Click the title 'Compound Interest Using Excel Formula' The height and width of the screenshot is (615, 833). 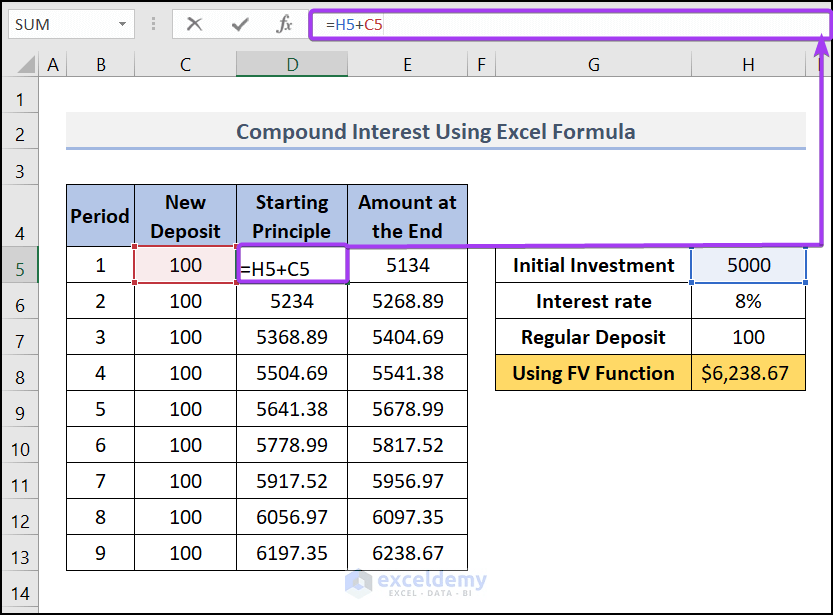[436, 131]
